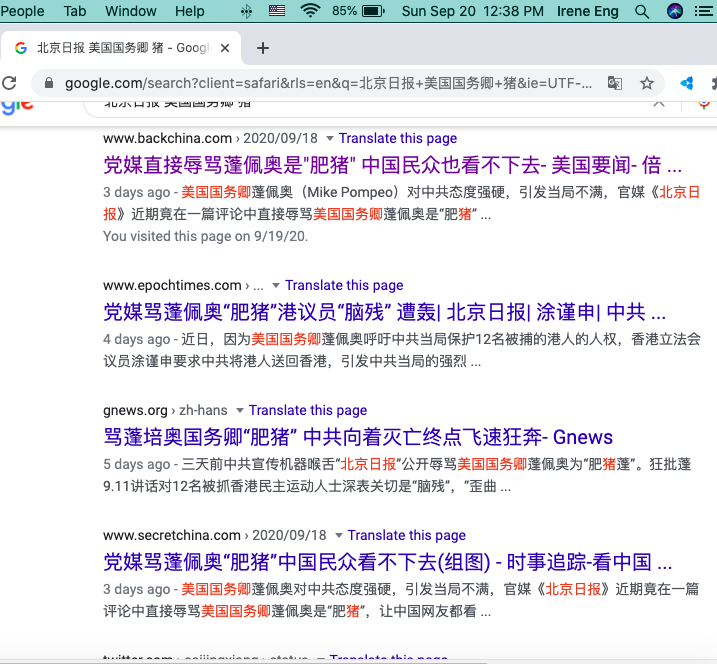Open the Gnews result headline link
Screen dimensions: 717x664
point(358,437)
